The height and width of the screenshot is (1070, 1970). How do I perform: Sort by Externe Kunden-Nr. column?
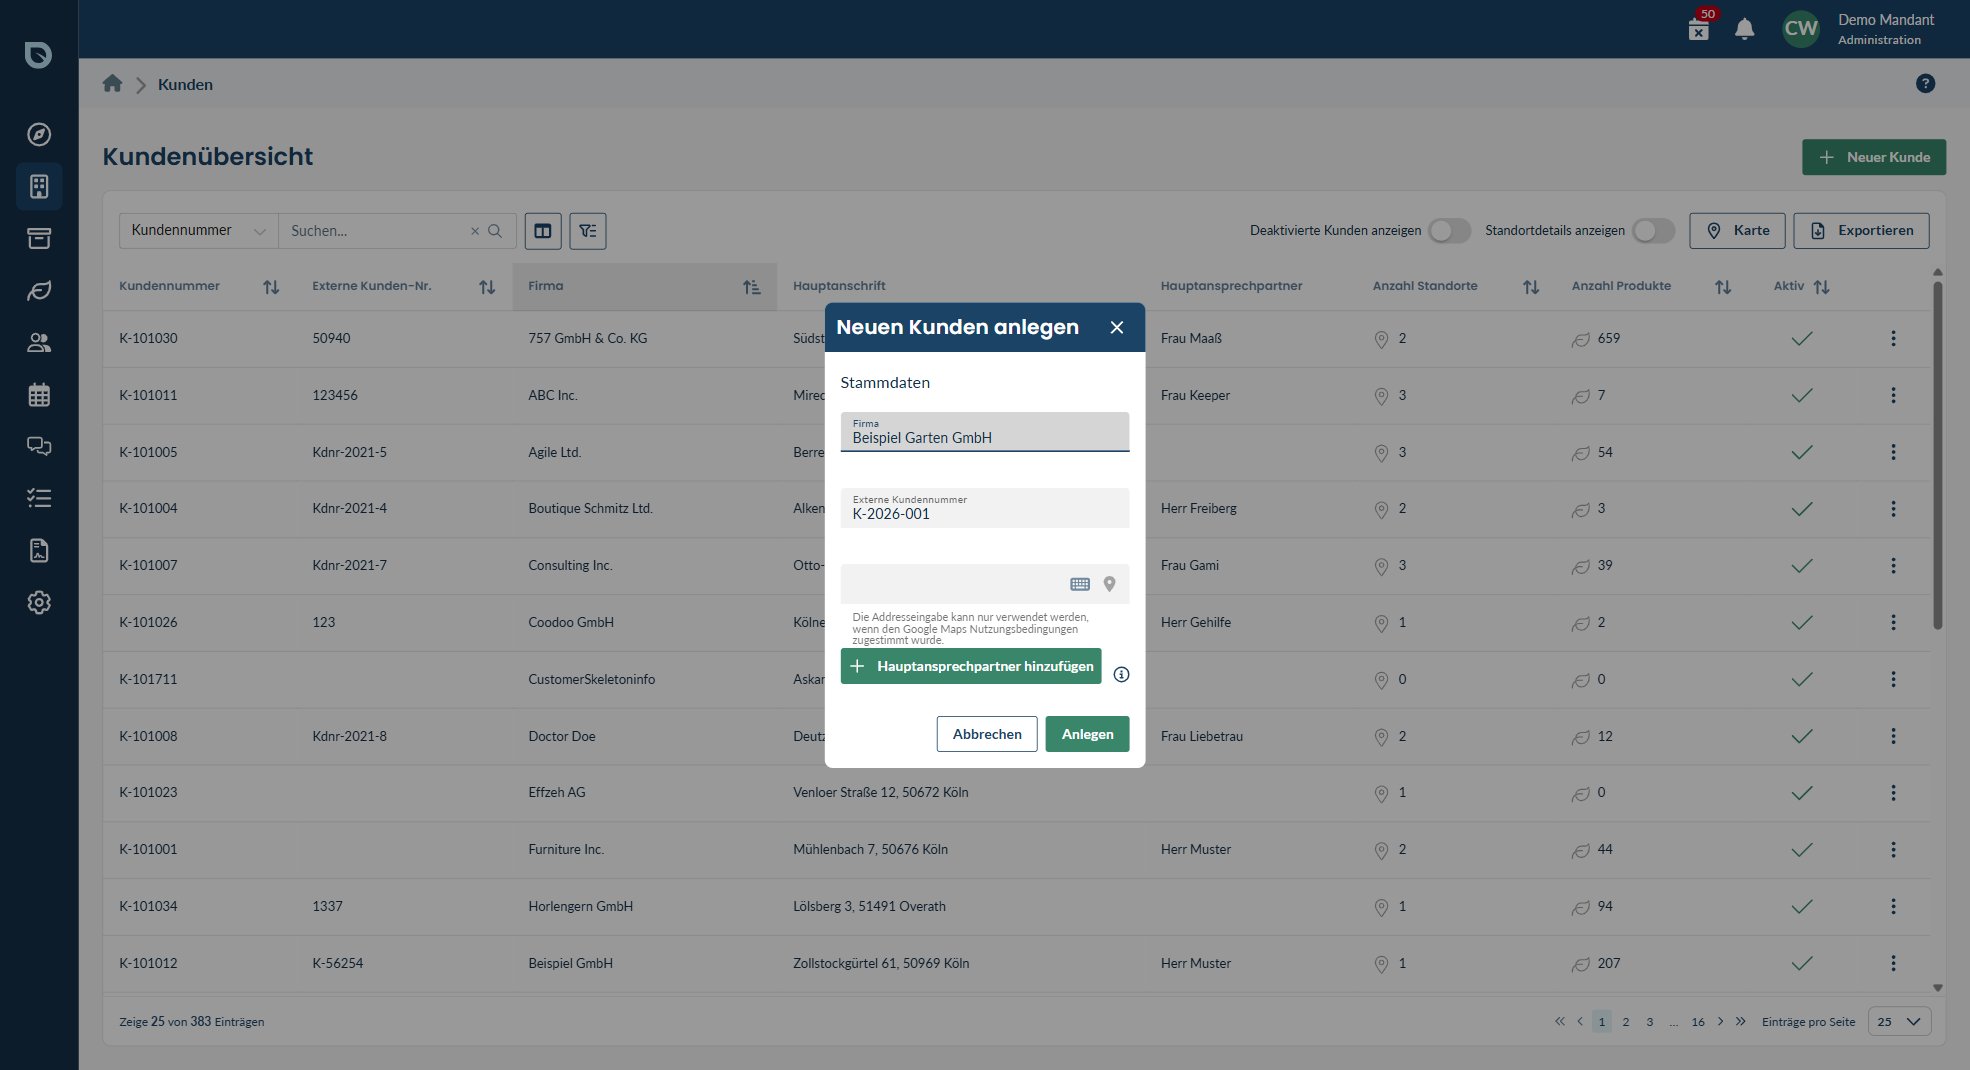coord(487,287)
